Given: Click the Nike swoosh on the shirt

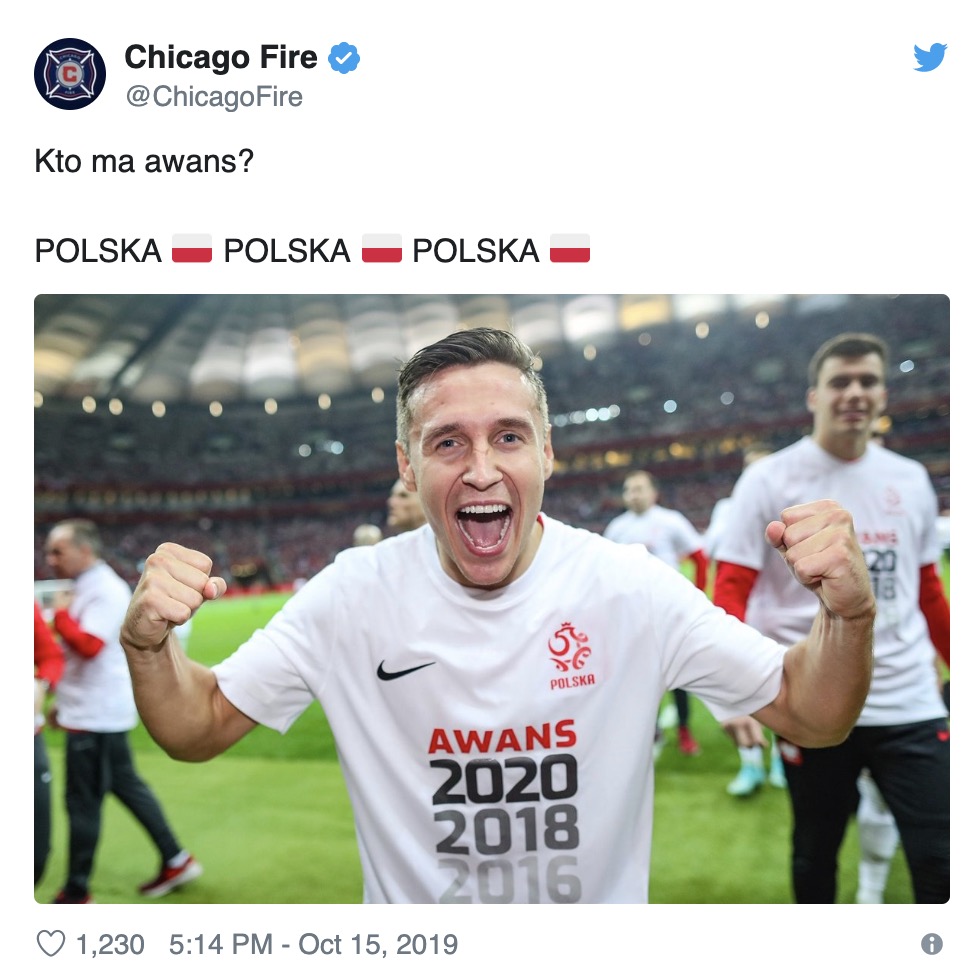Looking at the screenshot, I should (404, 670).
